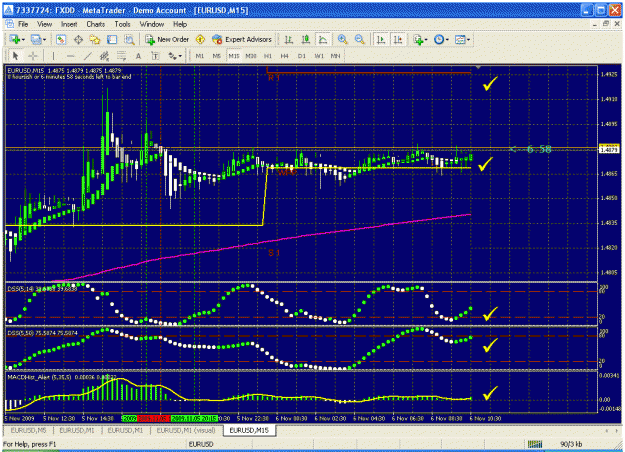Click the chart shift triangle marker

[478, 68]
